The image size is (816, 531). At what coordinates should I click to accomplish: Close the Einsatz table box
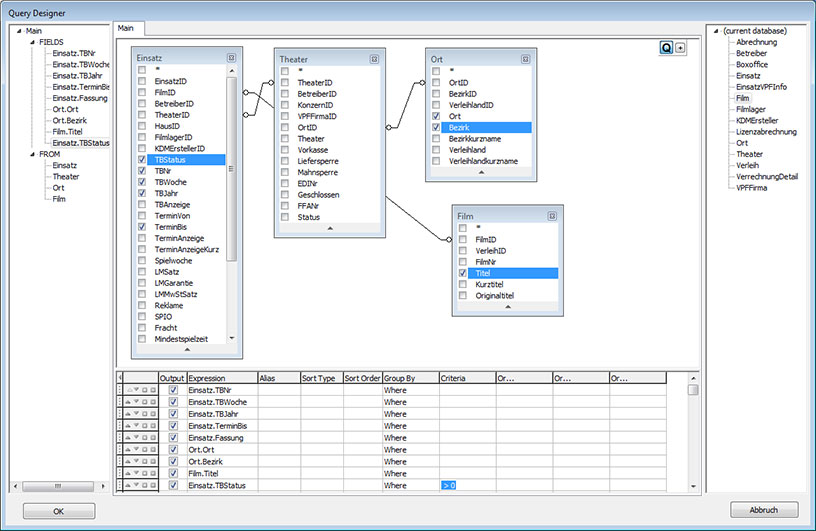(231, 58)
